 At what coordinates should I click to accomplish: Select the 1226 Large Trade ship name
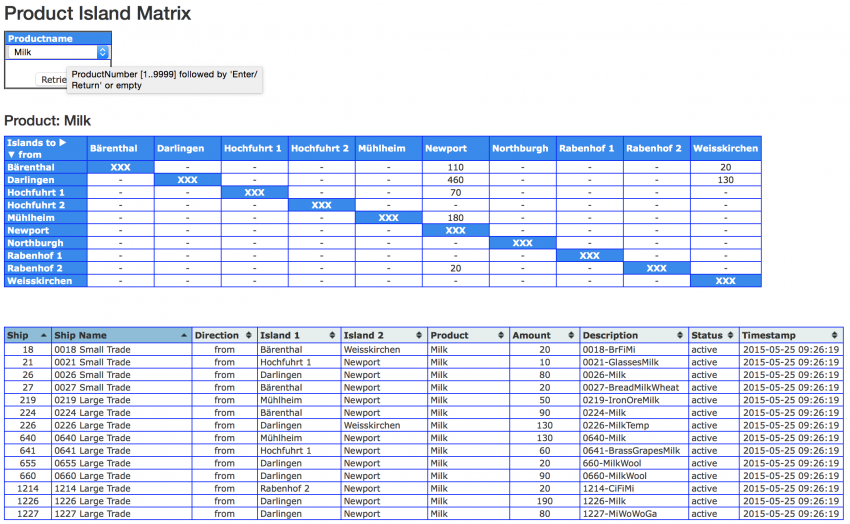tap(93, 501)
